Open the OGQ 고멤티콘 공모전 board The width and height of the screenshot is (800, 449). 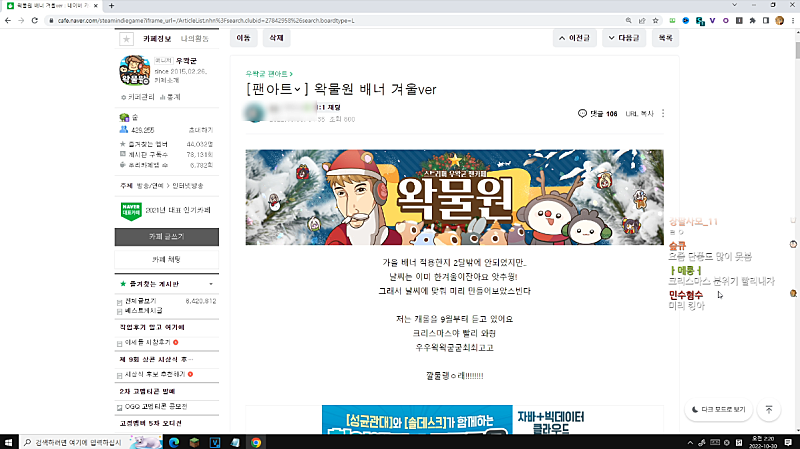click(x=156, y=407)
